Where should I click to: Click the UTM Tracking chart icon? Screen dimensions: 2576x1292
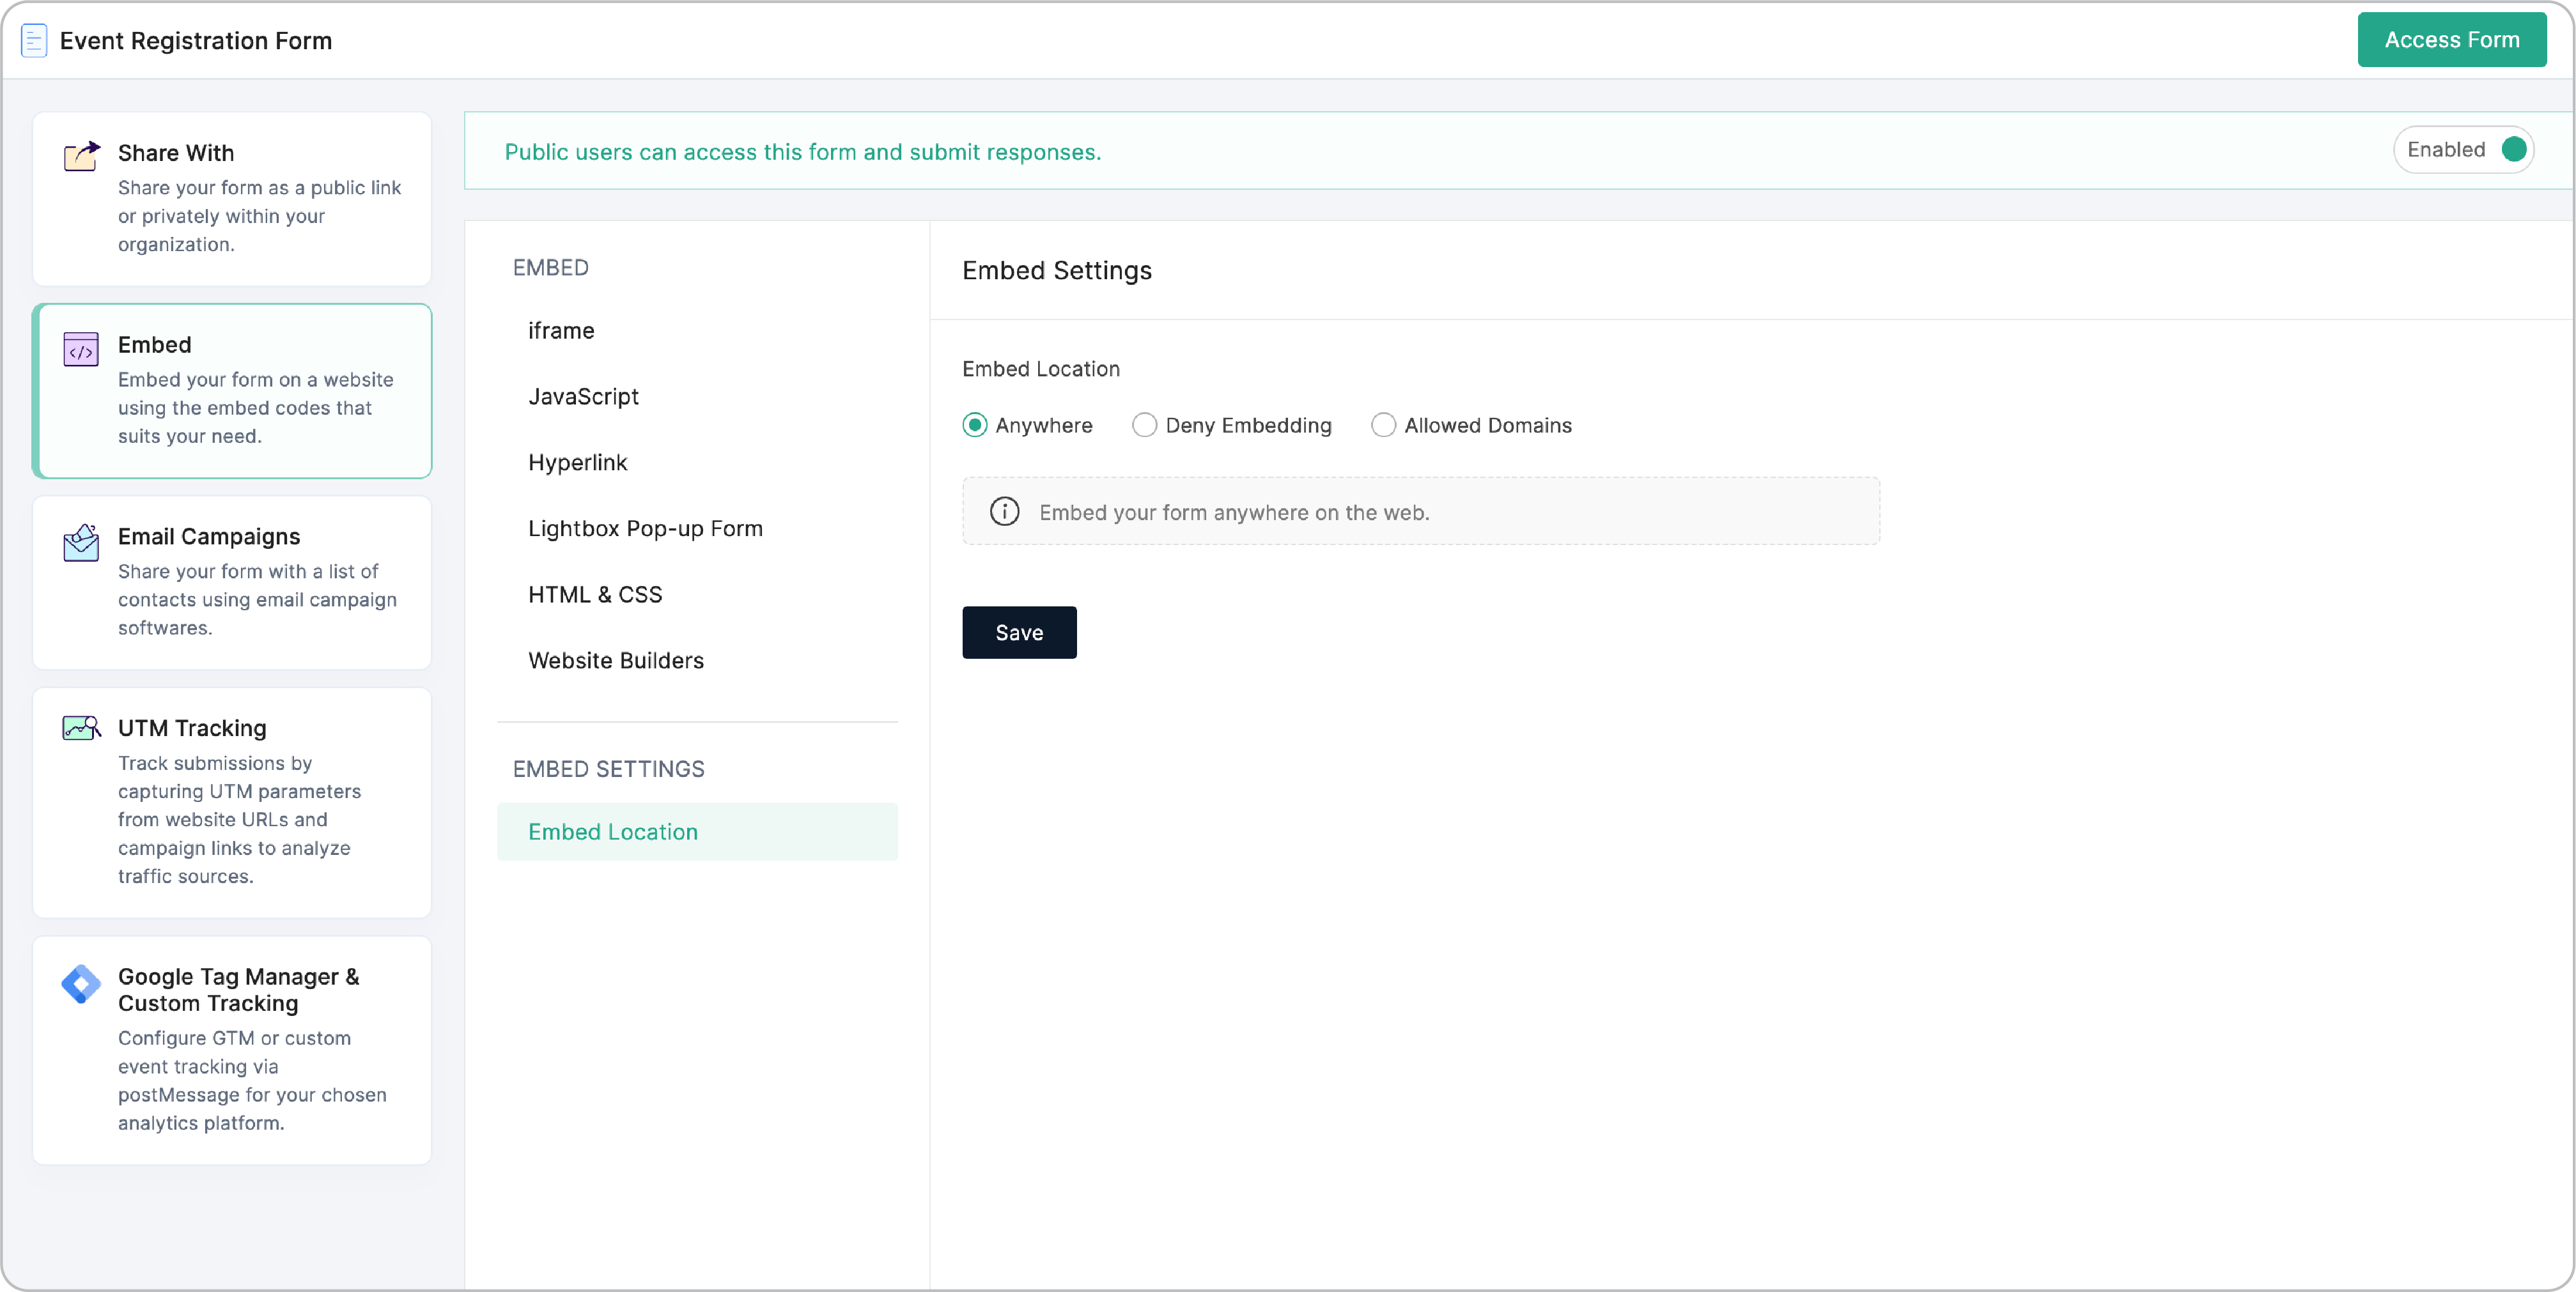[x=81, y=728]
